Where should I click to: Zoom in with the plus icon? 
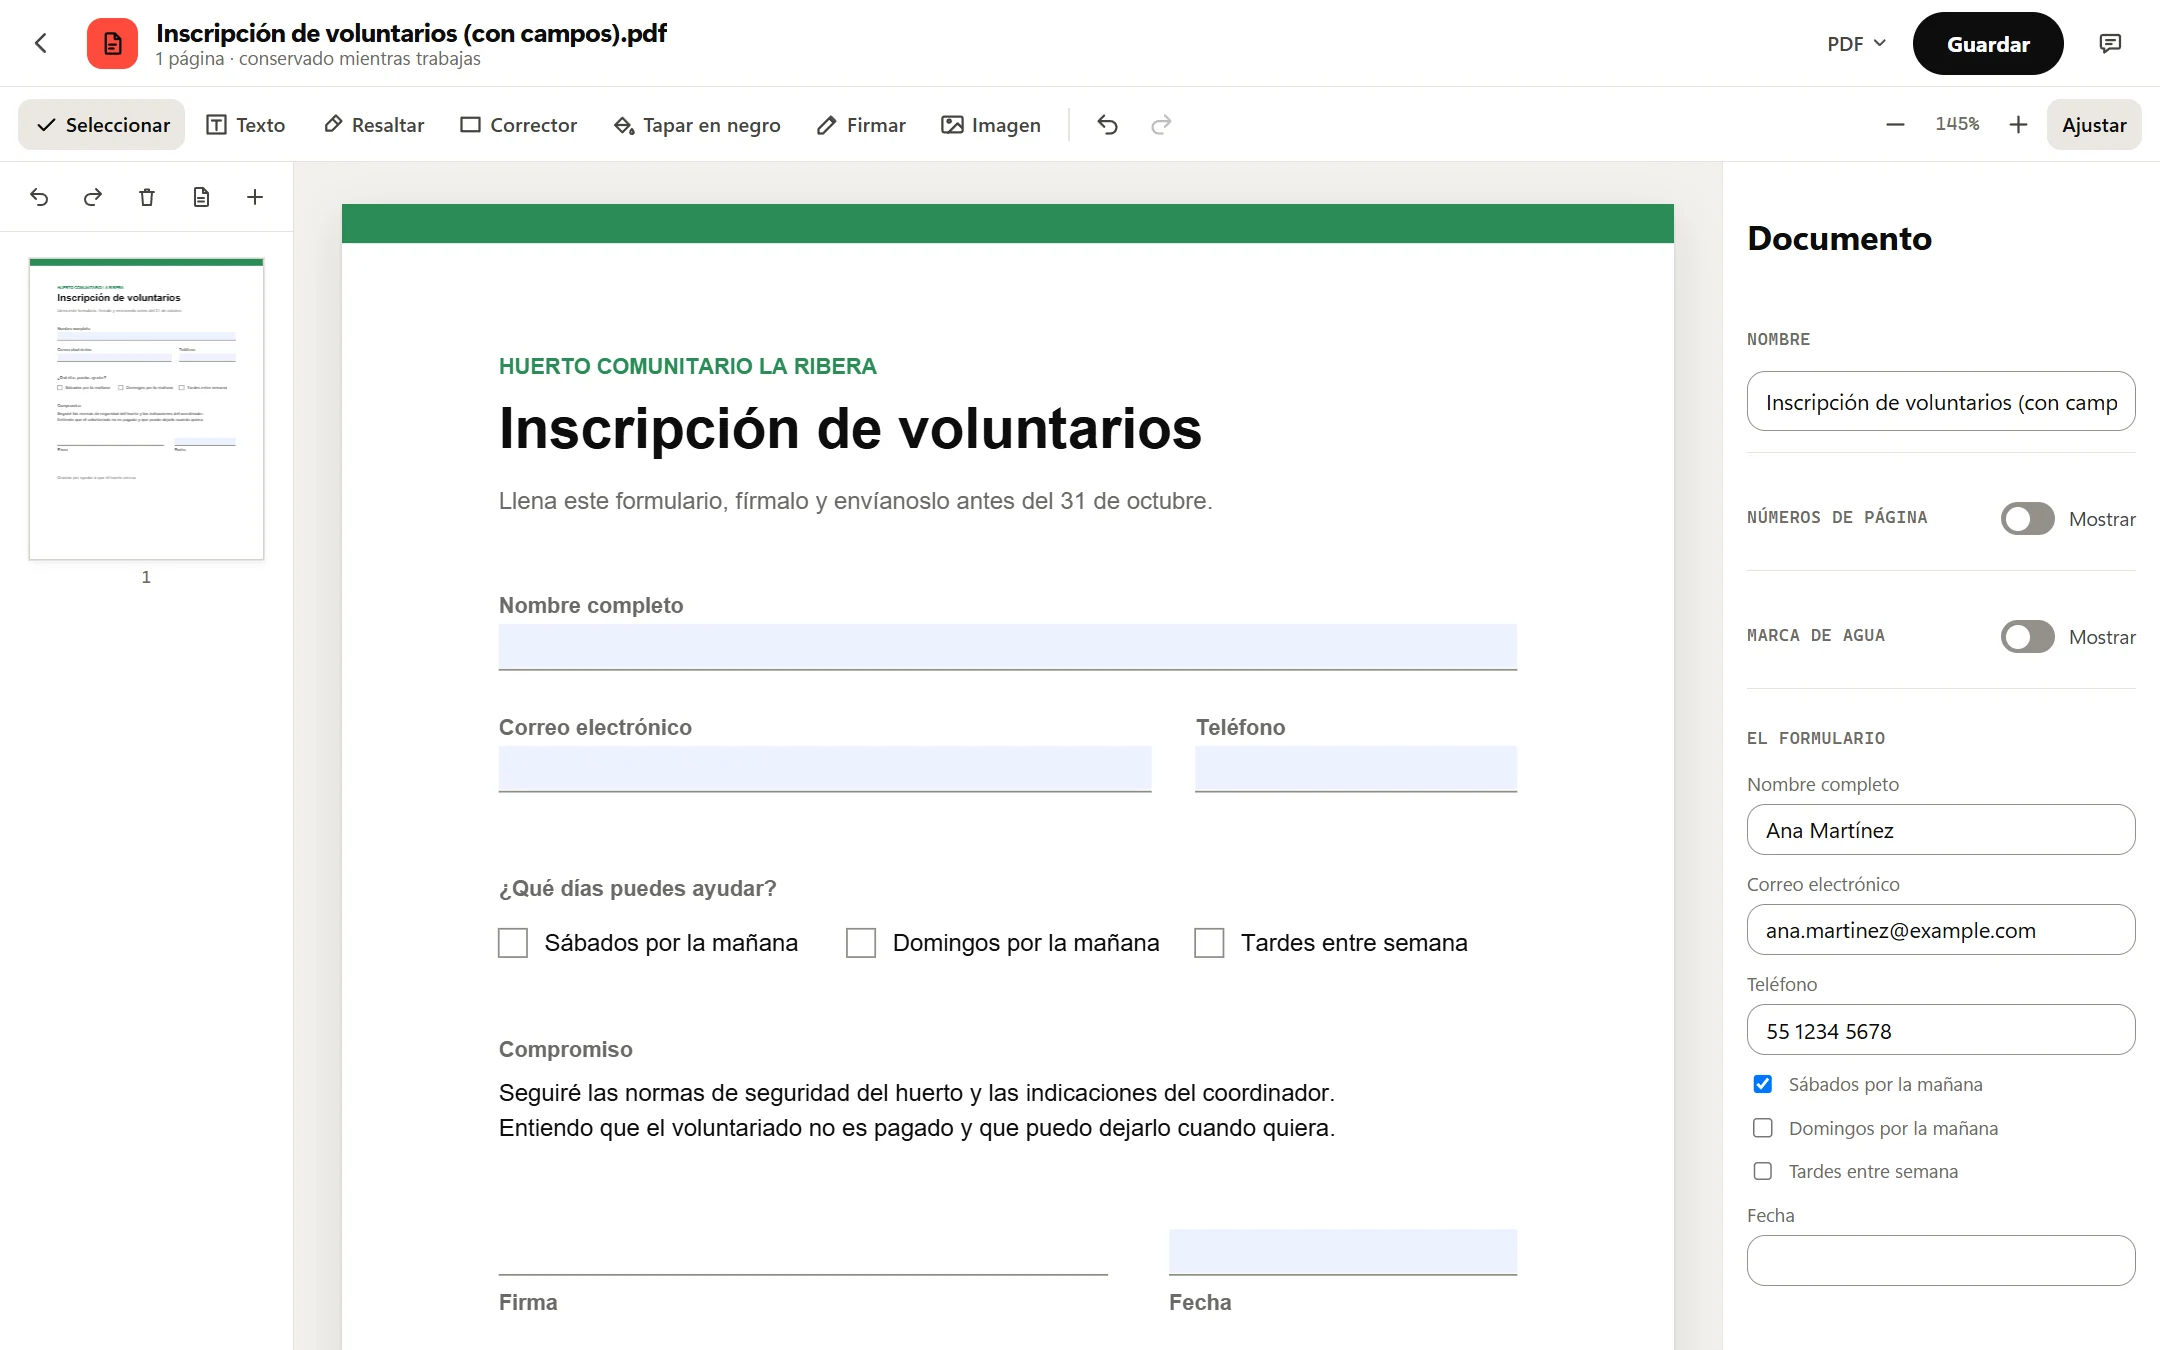pyautogui.click(x=2018, y=125)
